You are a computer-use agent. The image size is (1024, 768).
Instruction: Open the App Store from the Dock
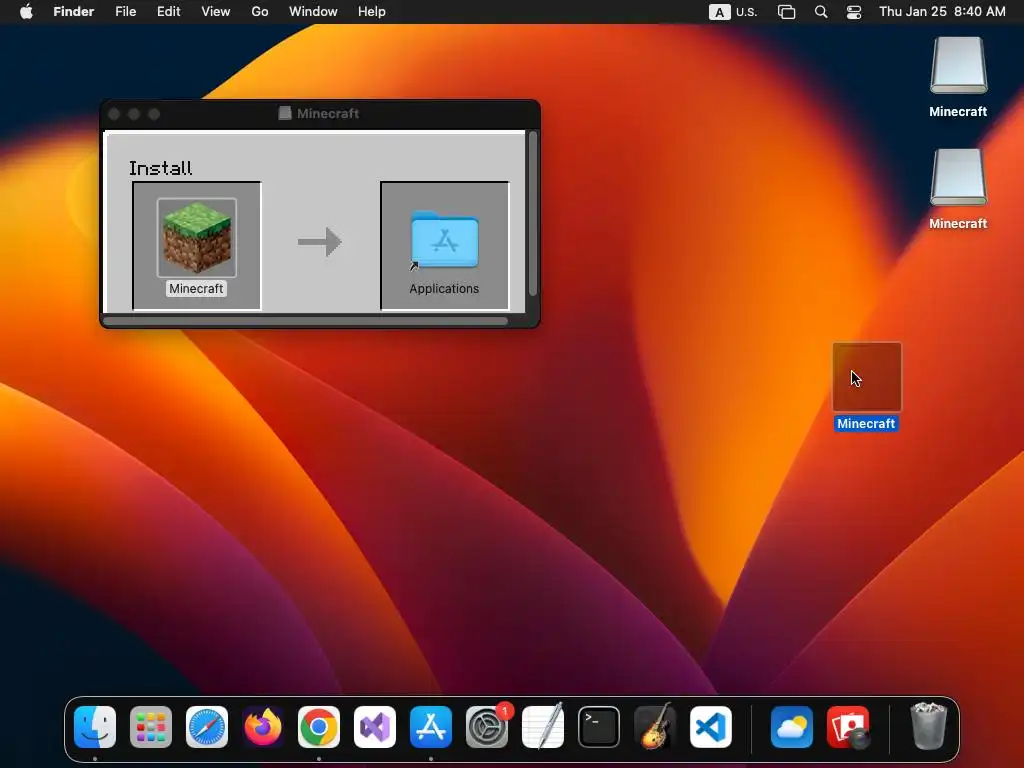coord(431,727)
